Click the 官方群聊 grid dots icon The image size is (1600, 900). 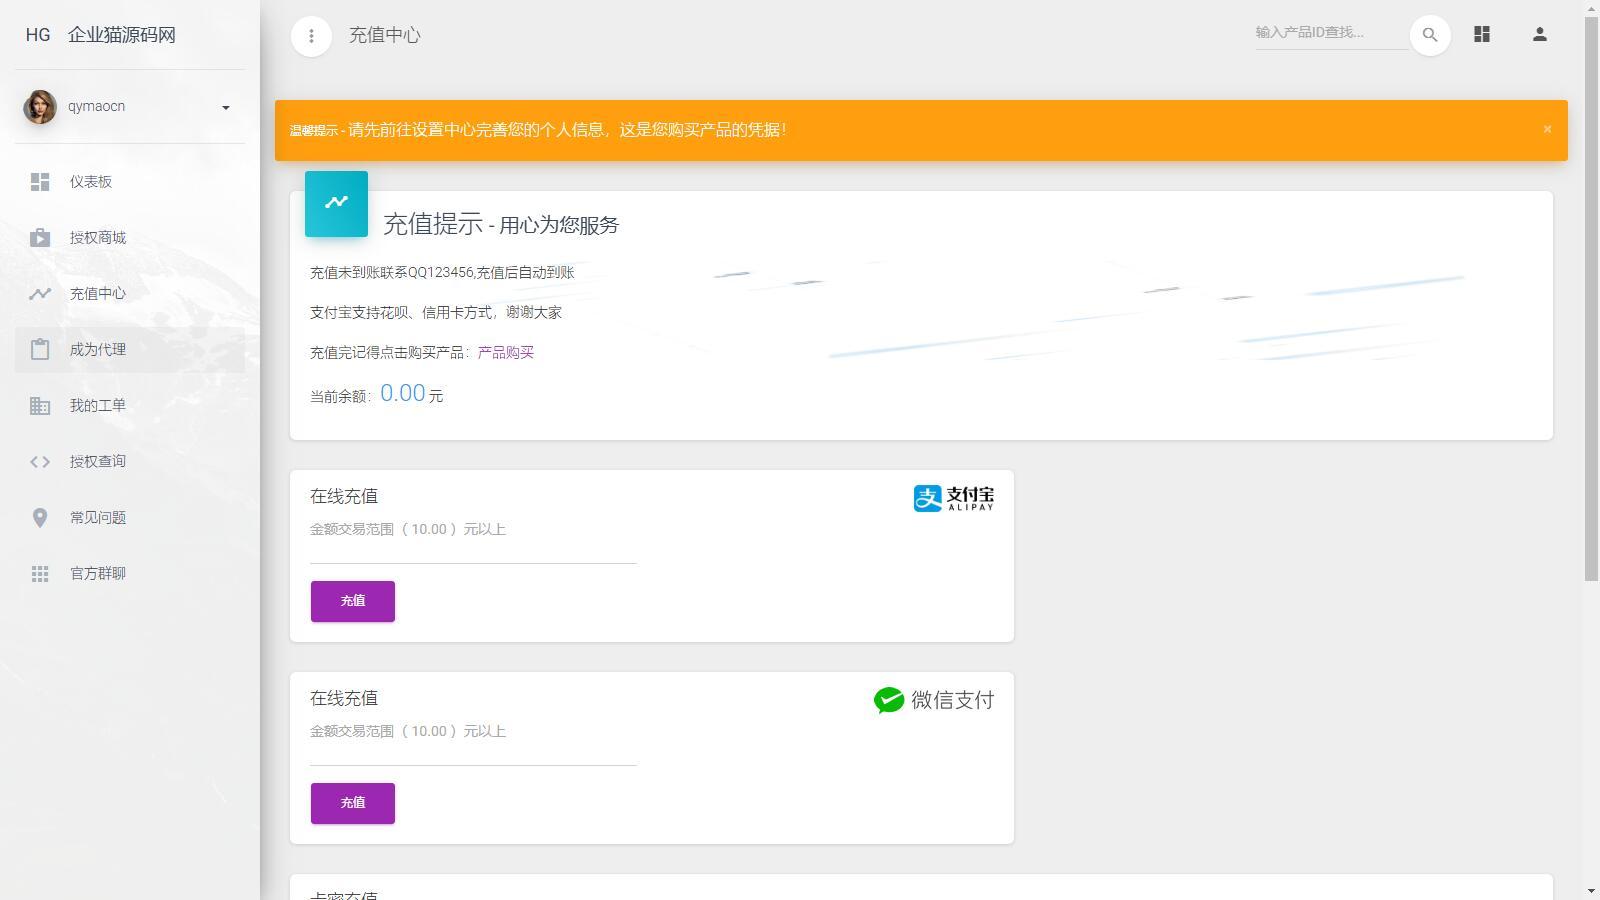pos(40,574)
